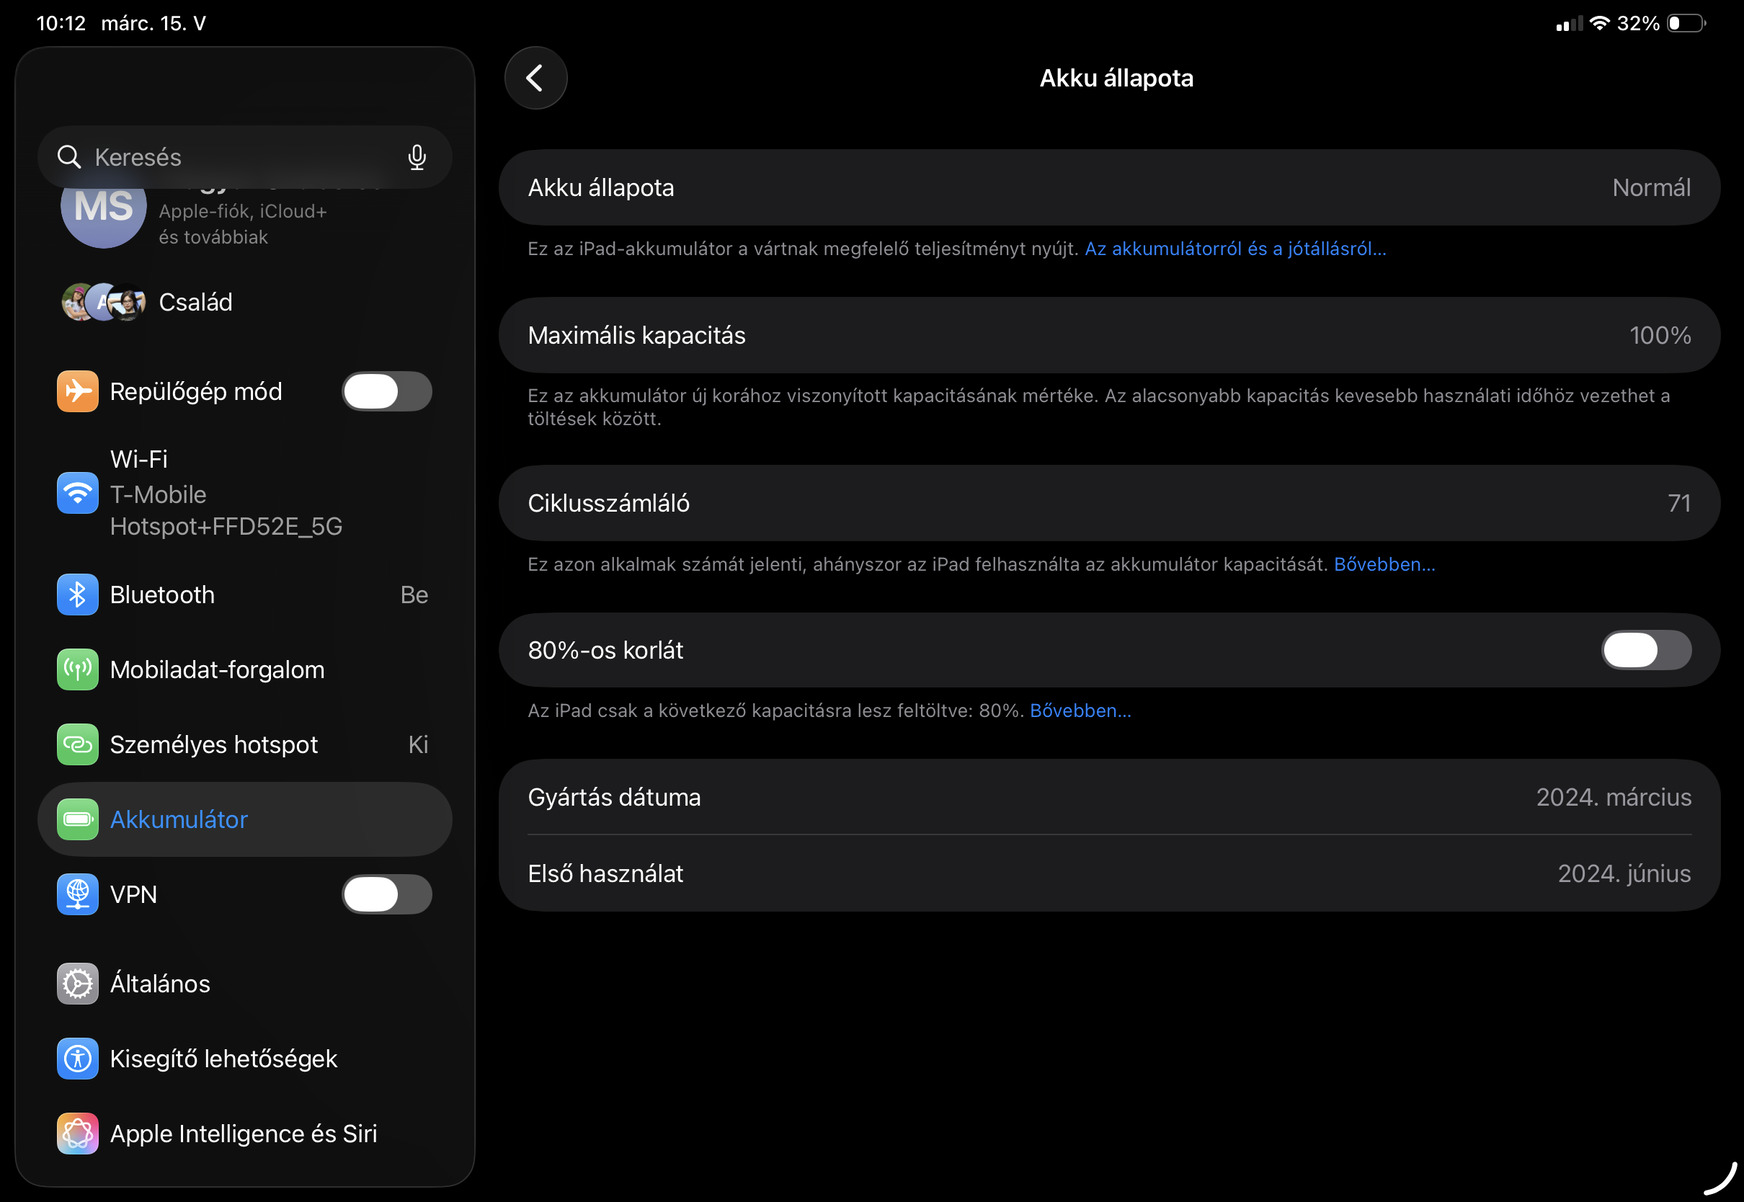Tap the microphone icon in search field
This screenshot has height=1202, width=1744.
[417, 157]
